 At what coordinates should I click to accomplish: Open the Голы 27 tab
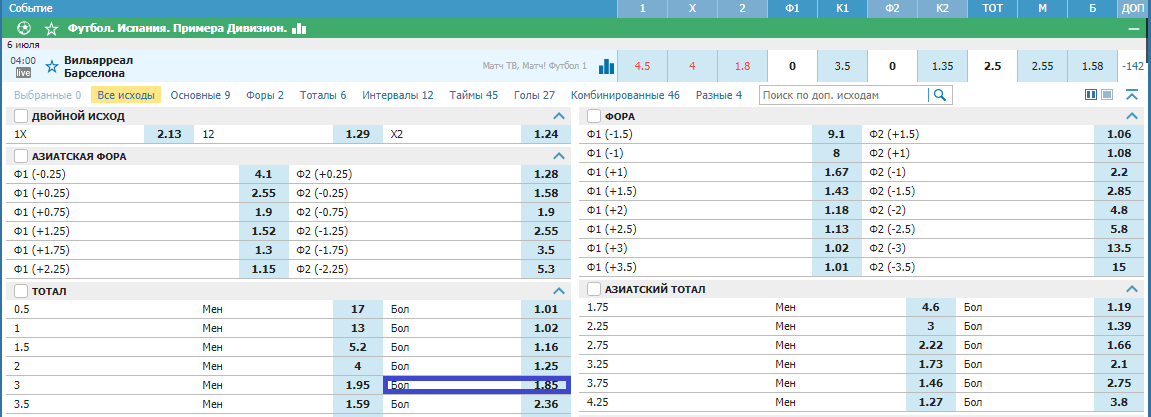tap(534, 95)
